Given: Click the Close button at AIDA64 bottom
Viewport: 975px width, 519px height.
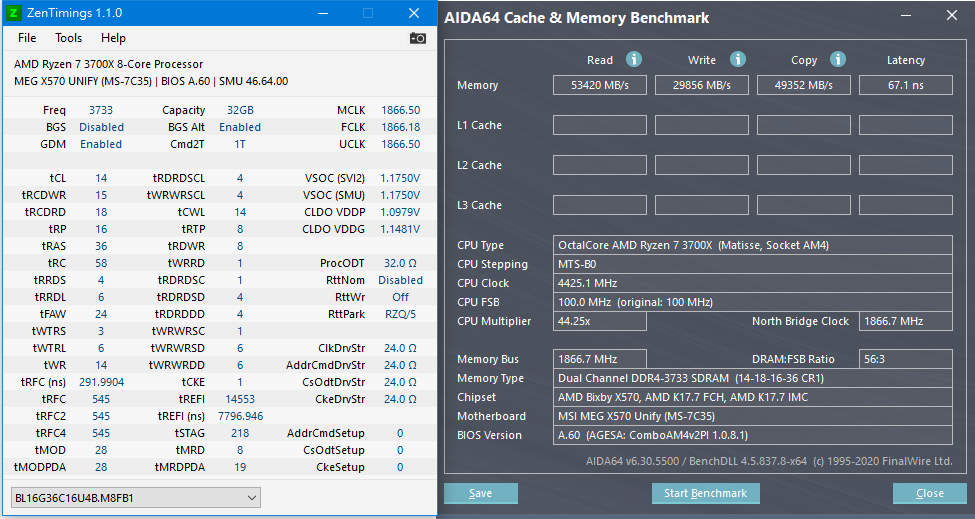Looking at the screenshot, I should tap(930, 493).
